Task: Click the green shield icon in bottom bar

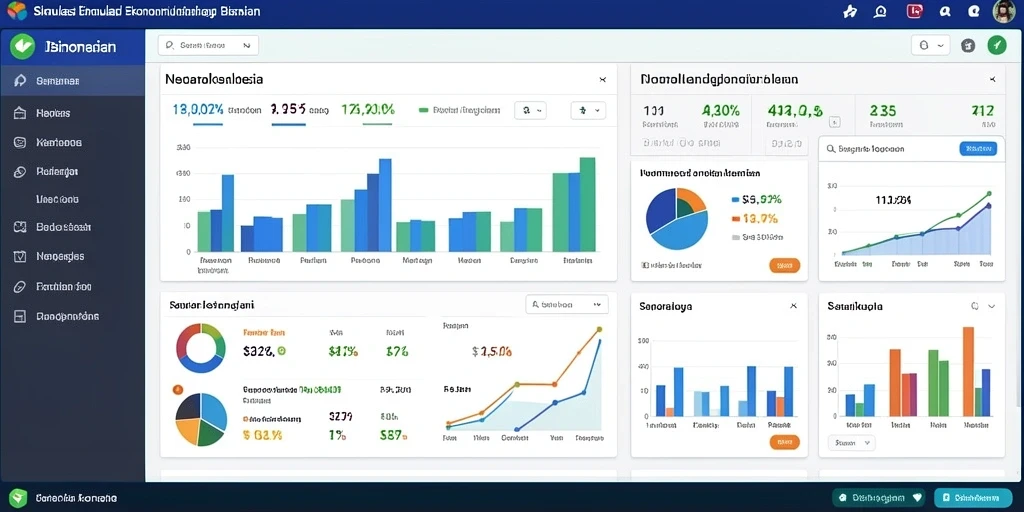Action: [x=19, y=498]
